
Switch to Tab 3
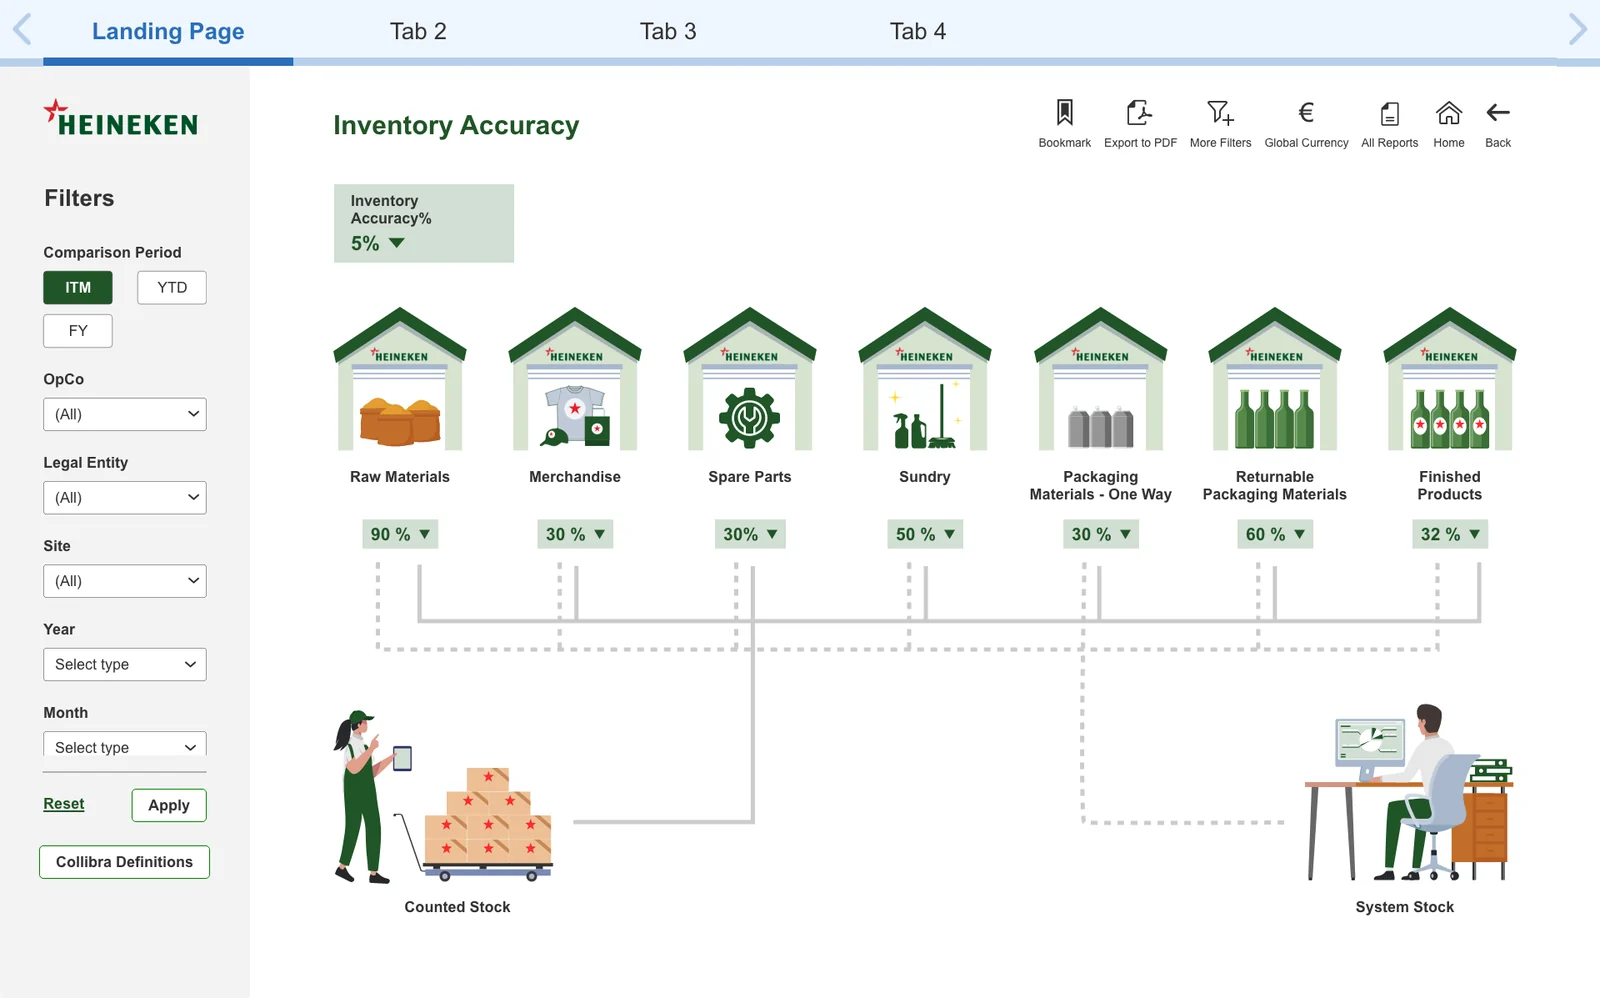click(x=668, y=31)
